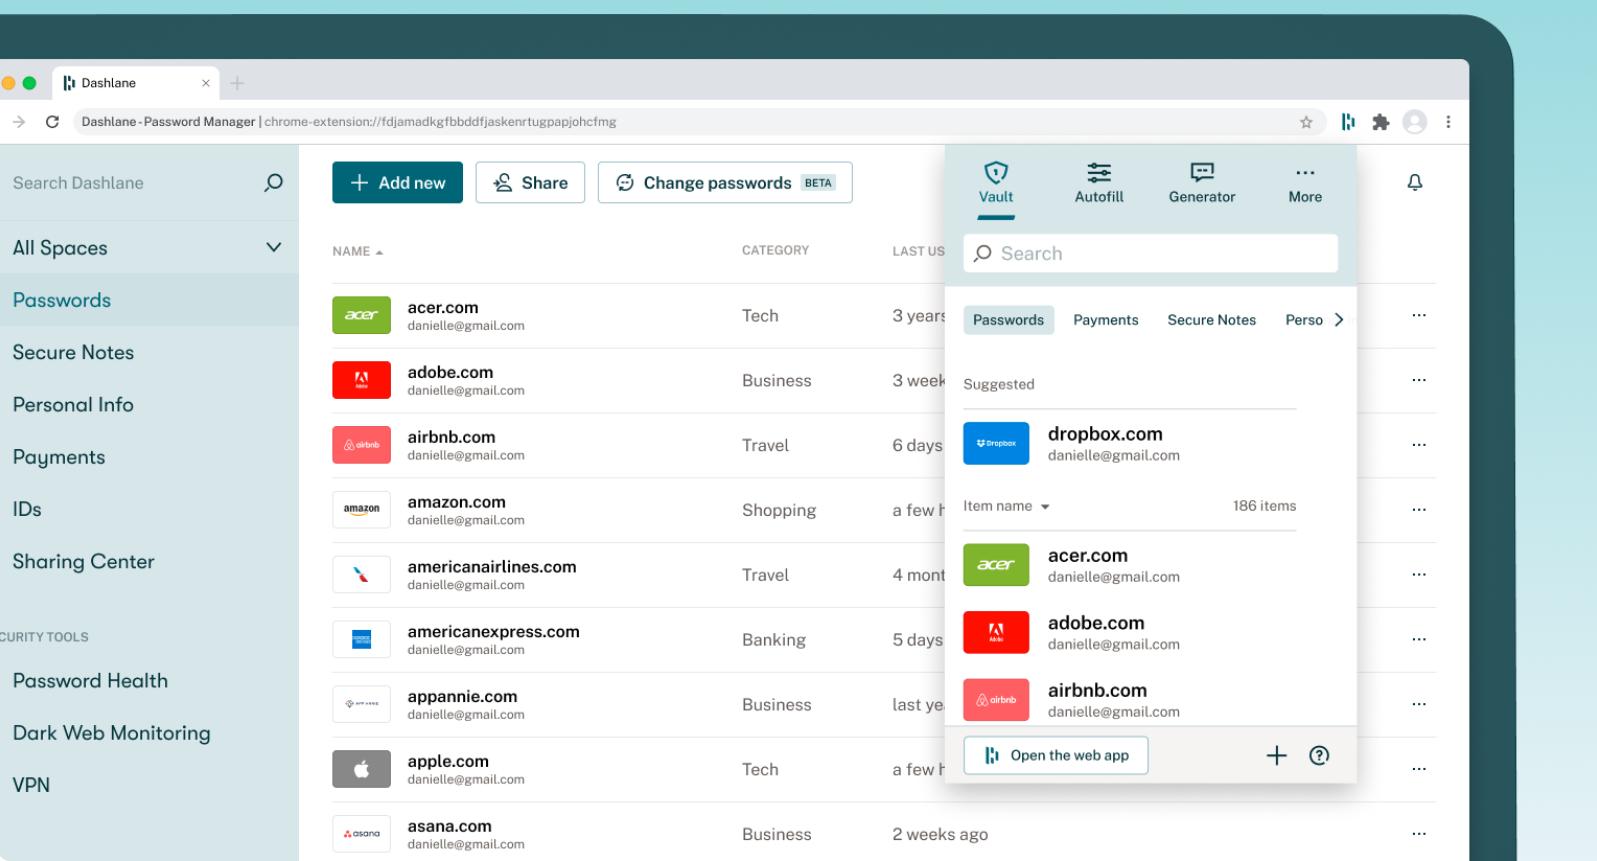This screenshot has height=861, width=1597.
Task: Open more options for asana.com row
Action: pyautogui.click(x=1419, y=834)
